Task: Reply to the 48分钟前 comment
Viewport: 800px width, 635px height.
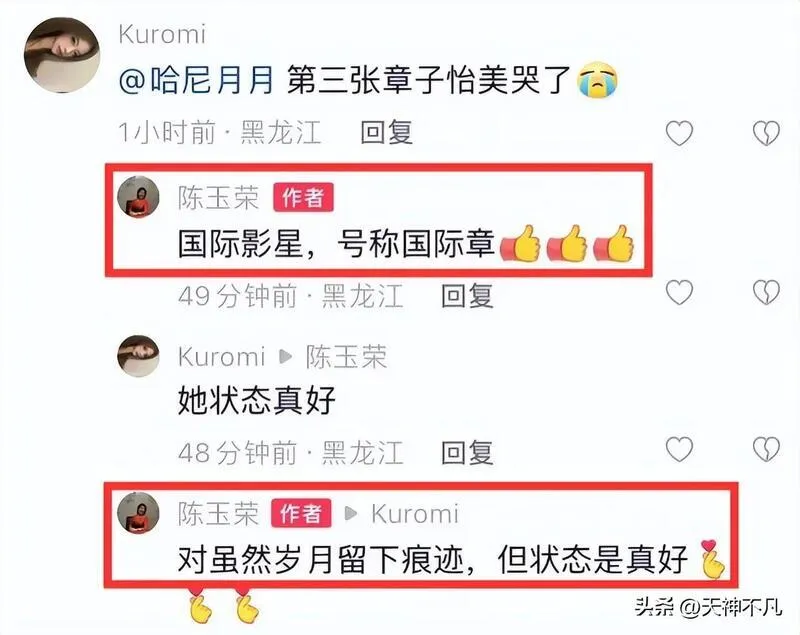Action: click(467, 452)
